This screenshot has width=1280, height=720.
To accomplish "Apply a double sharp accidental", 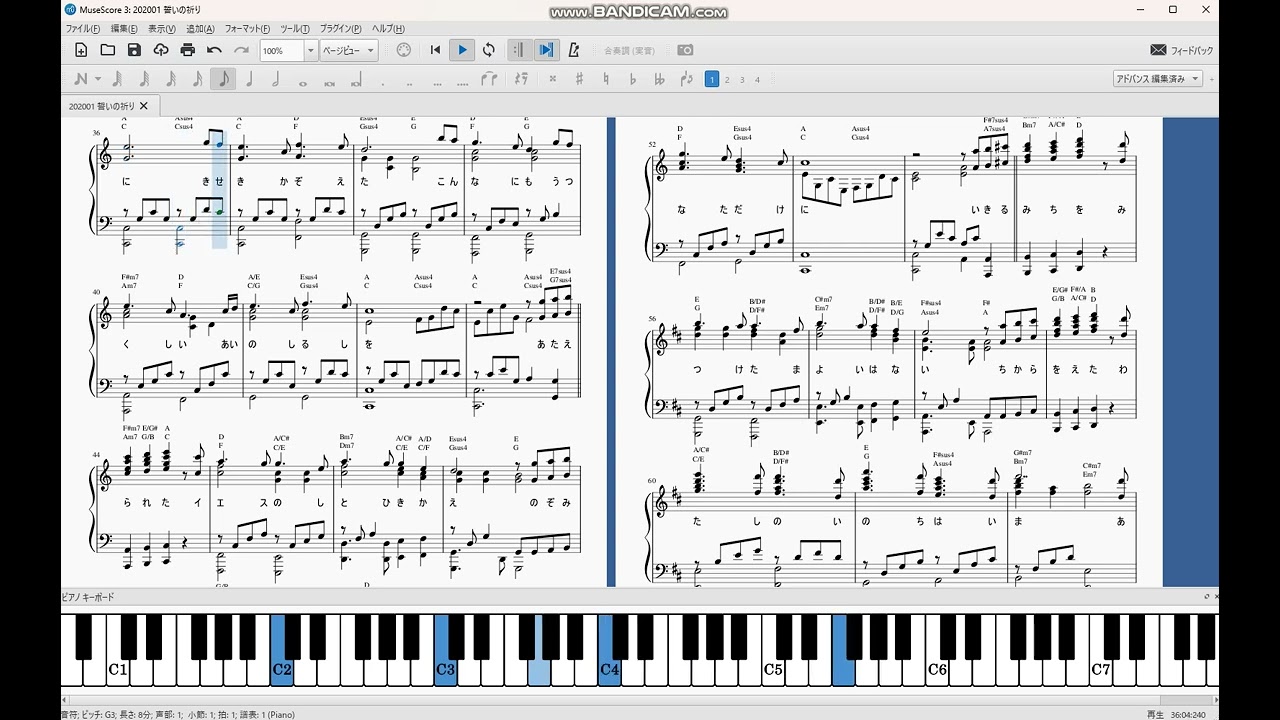I will [552, 79].
